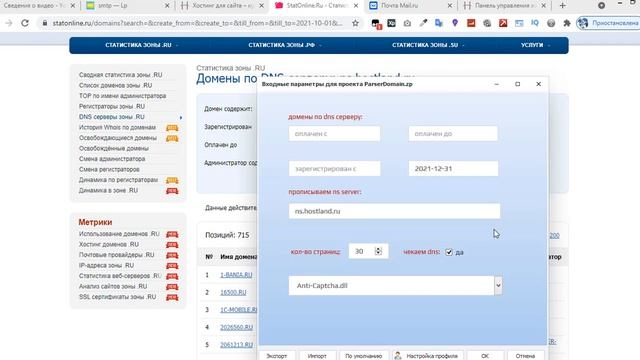Close the smtp — Lp tab
The width and height of the screenshot is (640, 360).
[167, 6]
